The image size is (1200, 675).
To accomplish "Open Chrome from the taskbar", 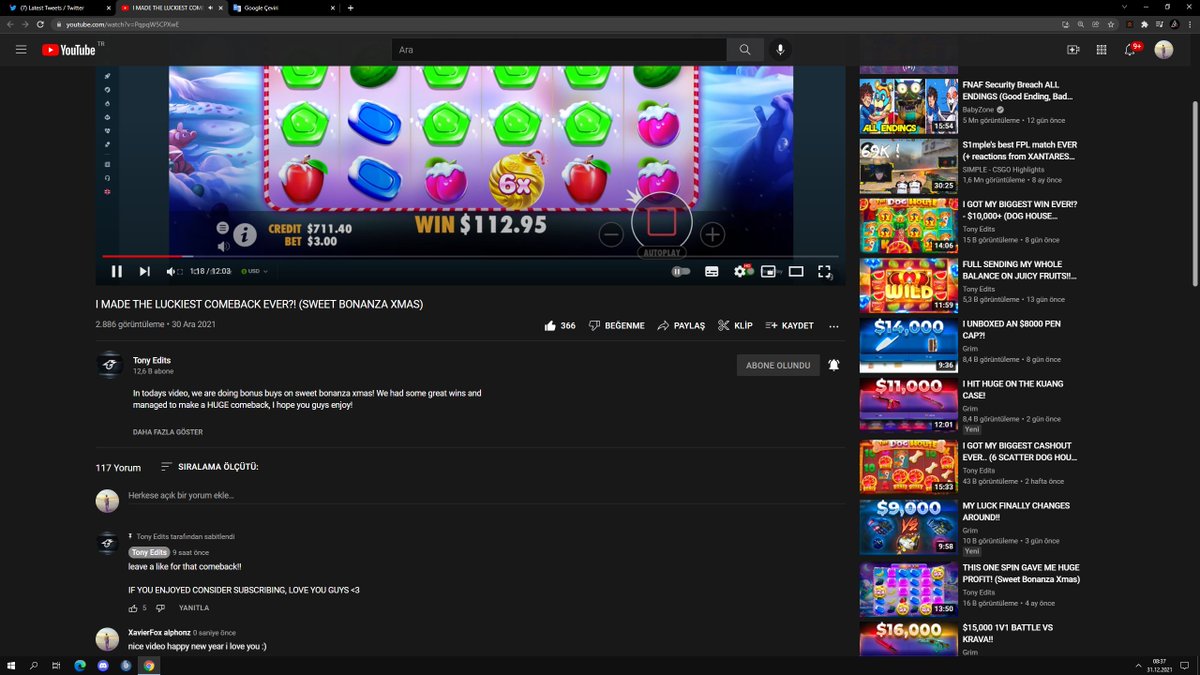I will coord(149,665).
